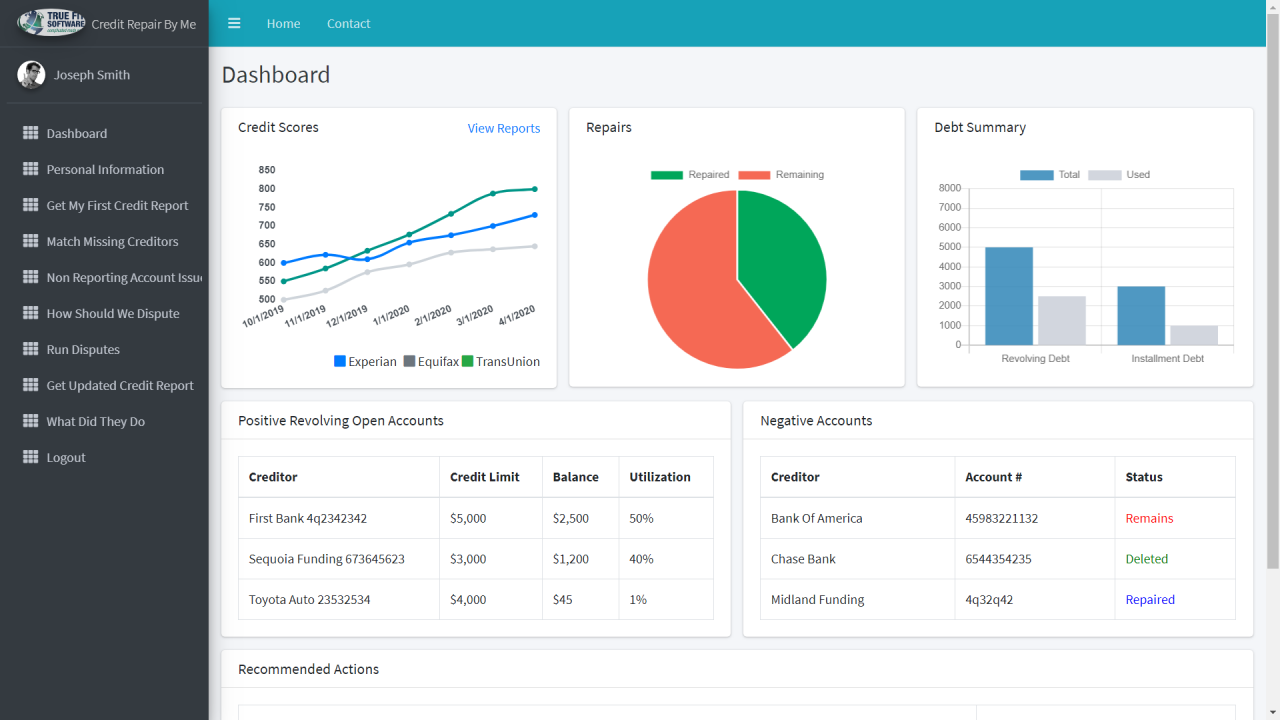Open the Contact navigation item
This screenshot has width=1280, height=720.
(348, 23)
